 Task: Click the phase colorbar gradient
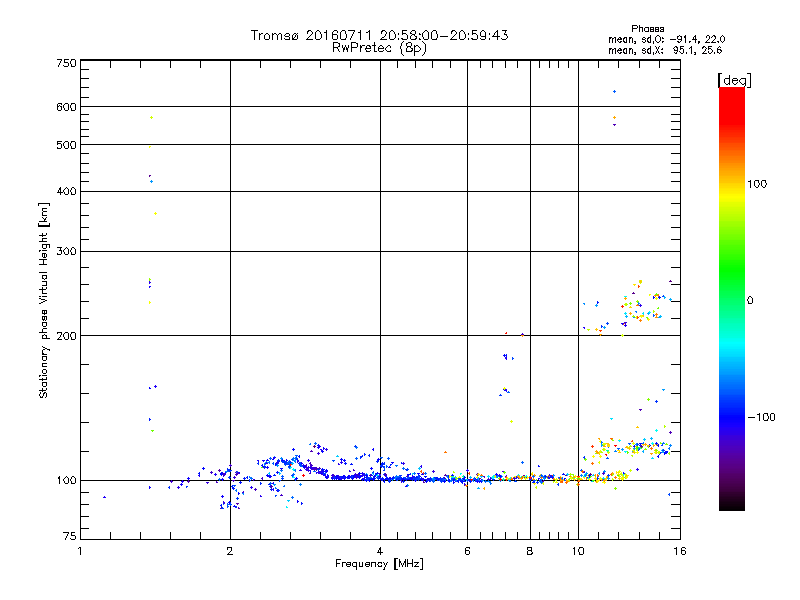(x=732, y=298)
